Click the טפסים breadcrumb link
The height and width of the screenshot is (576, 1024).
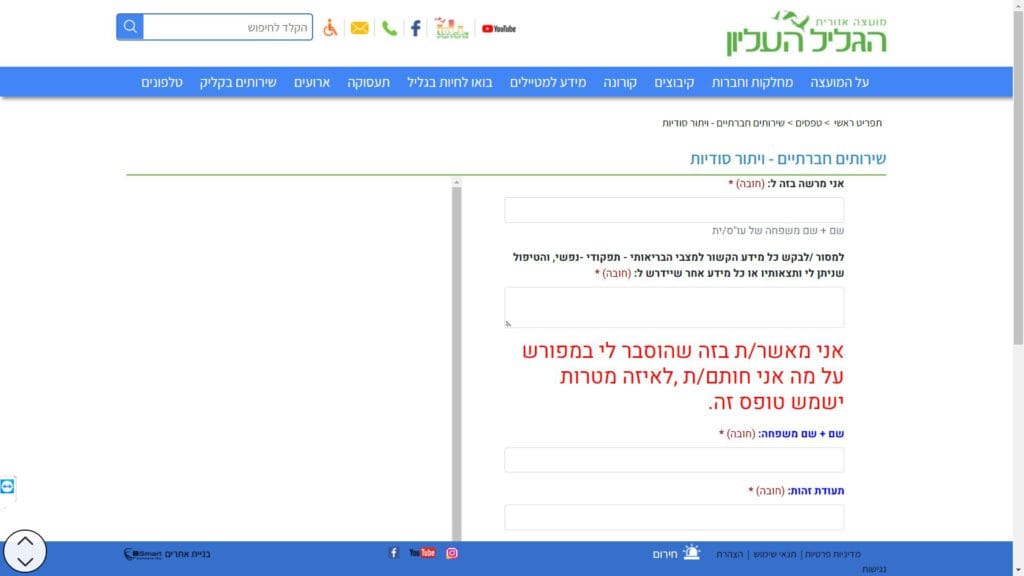[x=808, y=123]
